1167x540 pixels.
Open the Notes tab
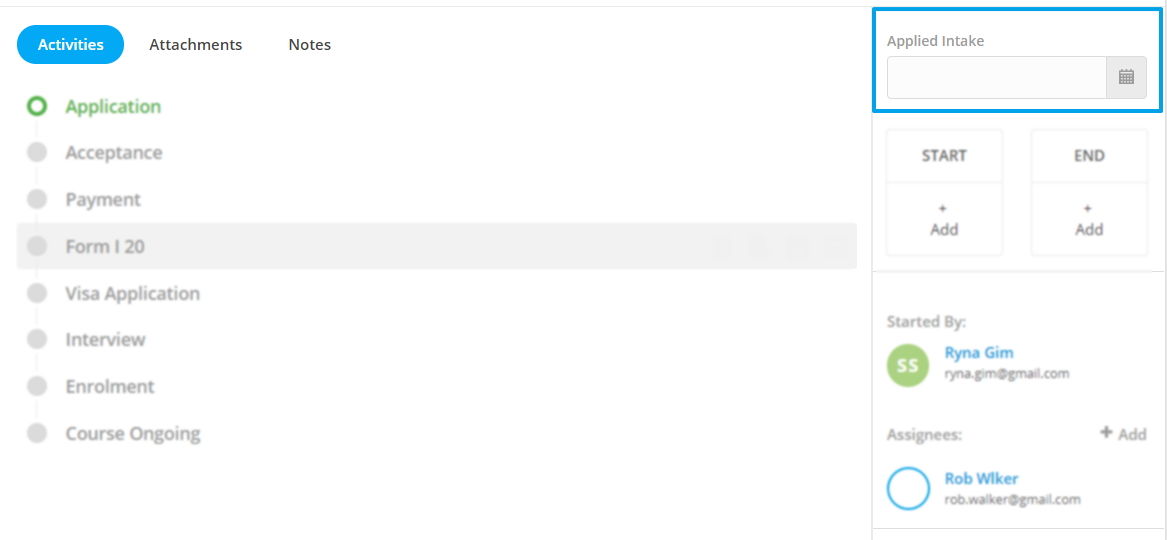pos(310,45)
